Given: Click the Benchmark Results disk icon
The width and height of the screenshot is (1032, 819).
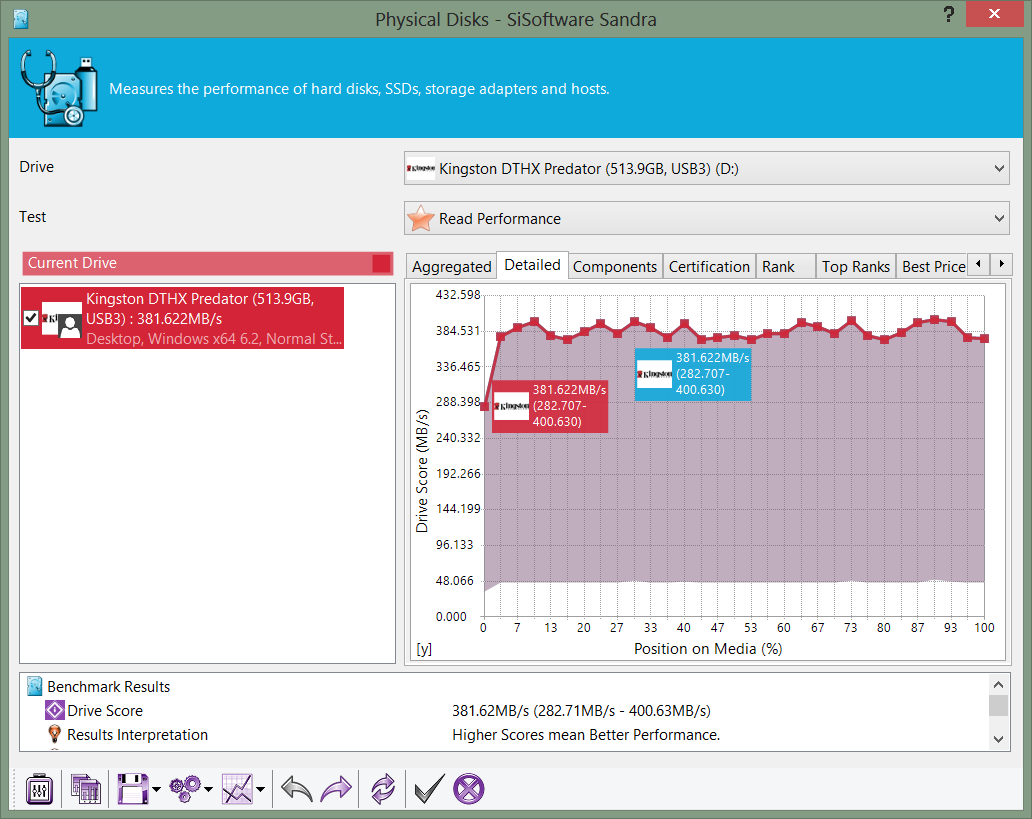Looking at the screenshot, I should (x=35, y=687).
